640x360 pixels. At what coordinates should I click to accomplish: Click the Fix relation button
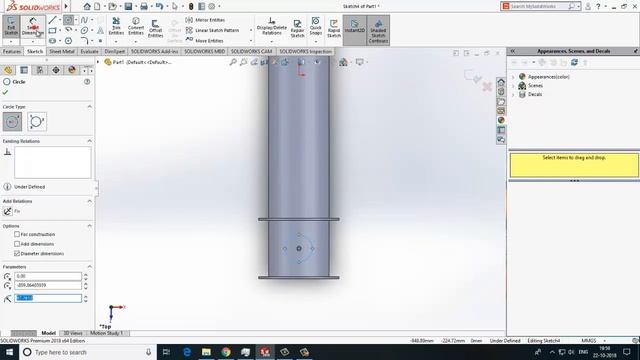tap(7, 211)
